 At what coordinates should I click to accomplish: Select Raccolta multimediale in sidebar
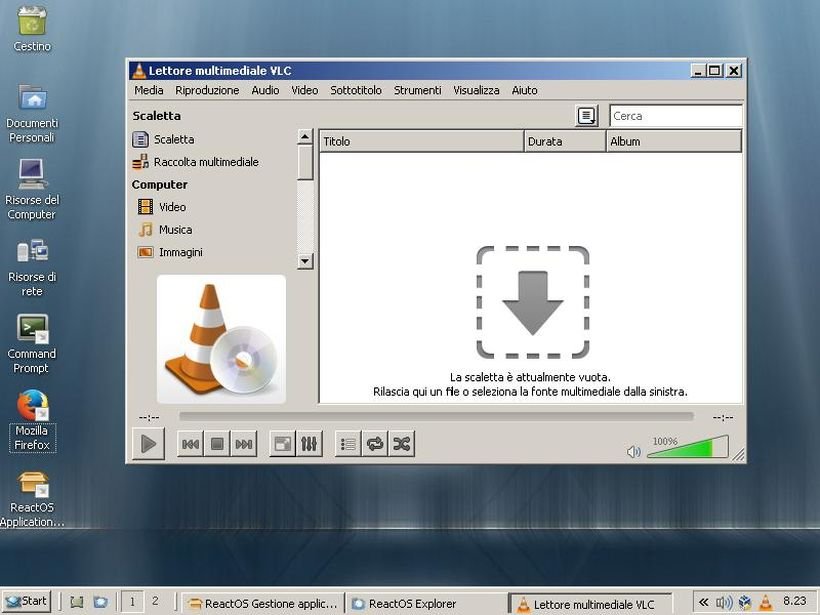click(205, 162)
